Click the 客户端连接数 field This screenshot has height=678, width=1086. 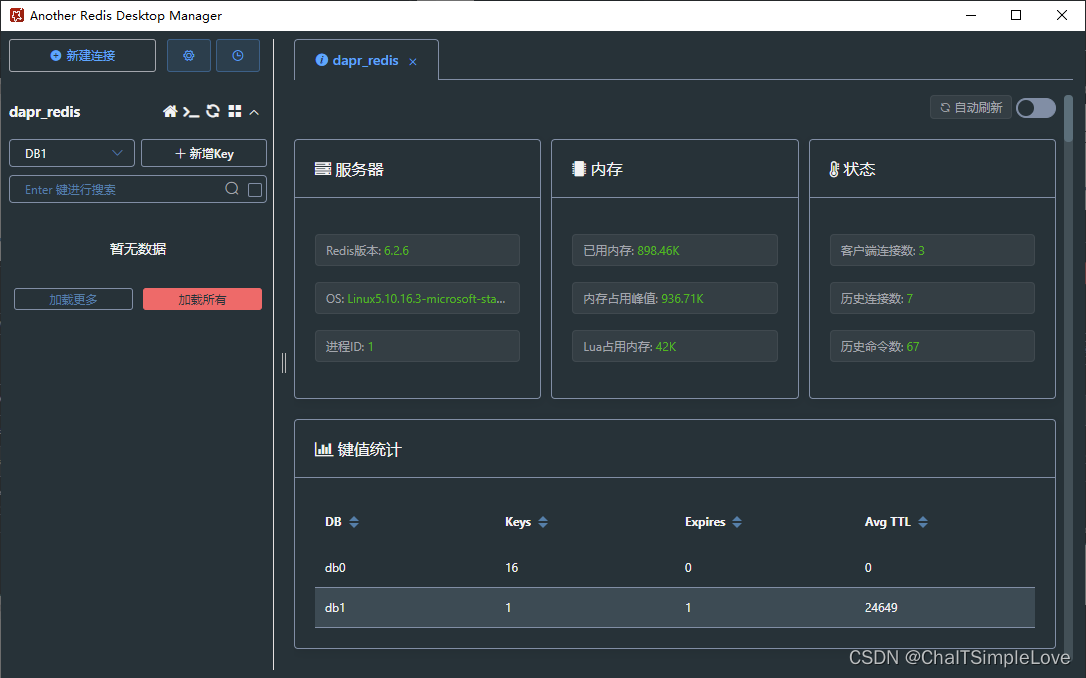[932, 250]
